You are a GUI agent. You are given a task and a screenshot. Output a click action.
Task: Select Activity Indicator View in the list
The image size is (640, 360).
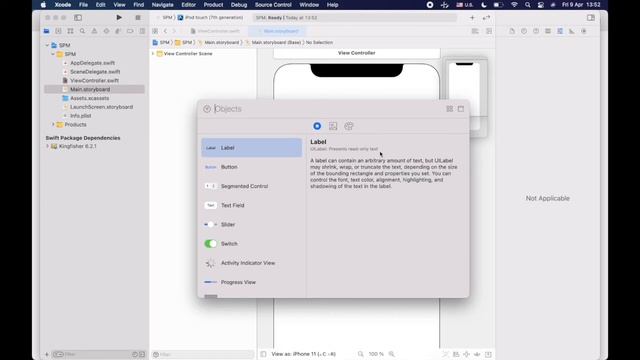[x=252, y=263]
